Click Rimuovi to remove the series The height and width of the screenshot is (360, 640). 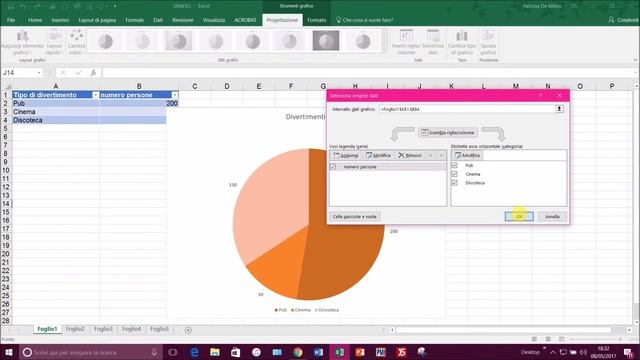point(410,156)
